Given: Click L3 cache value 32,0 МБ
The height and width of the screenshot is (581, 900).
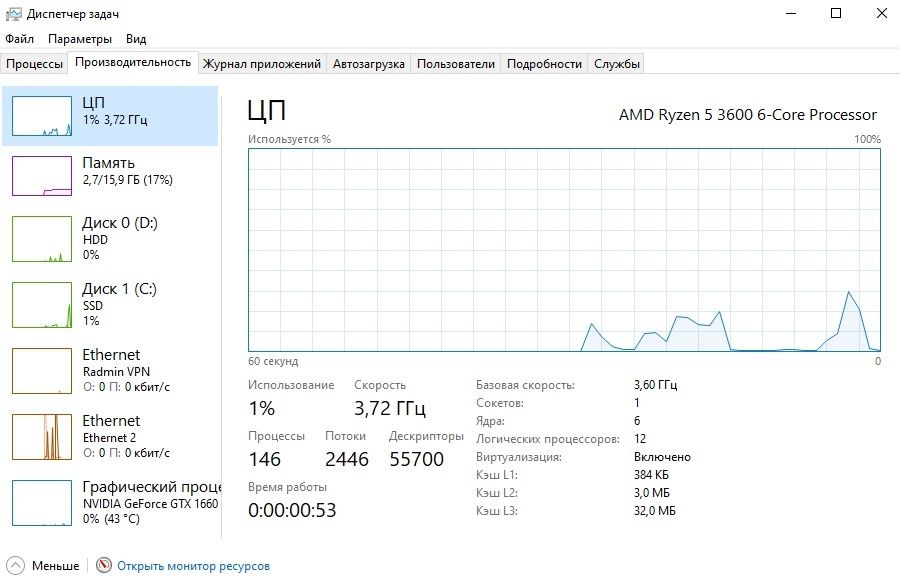Looking at the screenshot, I should click(x=655, y=510).
